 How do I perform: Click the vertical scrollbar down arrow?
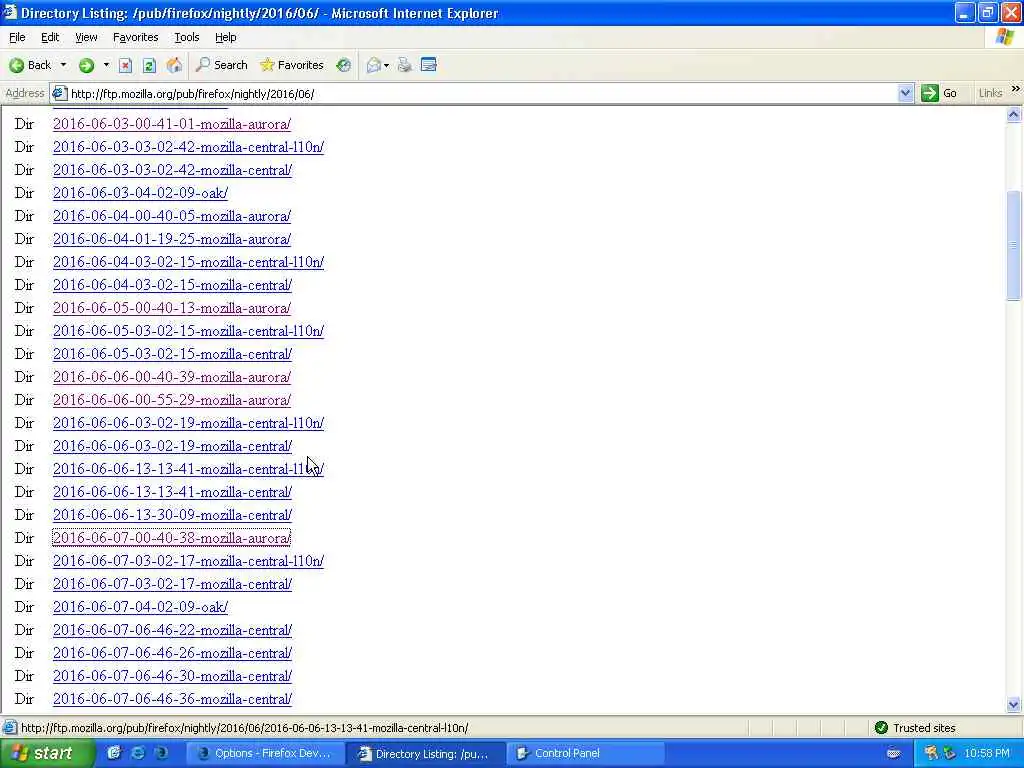1014,704
